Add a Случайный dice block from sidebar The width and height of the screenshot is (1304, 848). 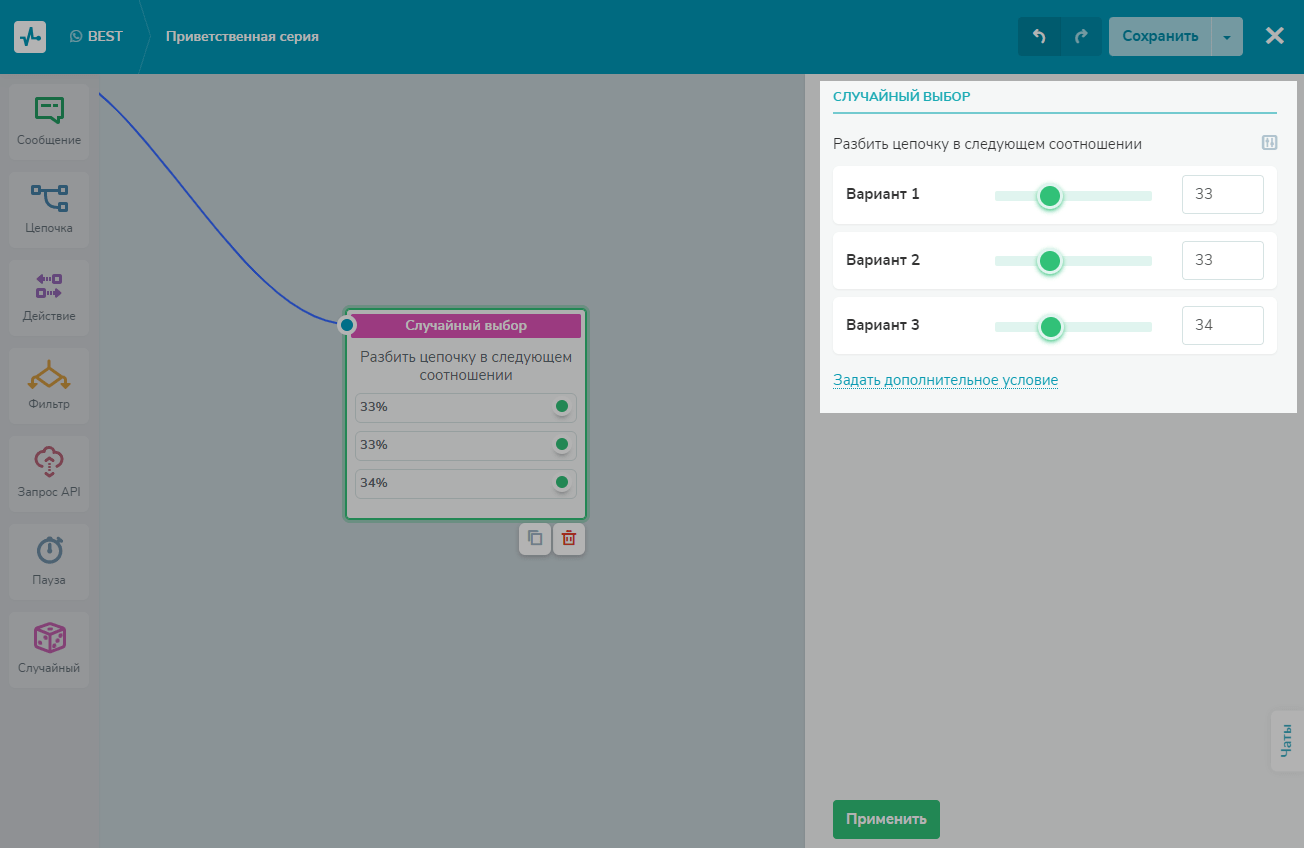(49, 650)
